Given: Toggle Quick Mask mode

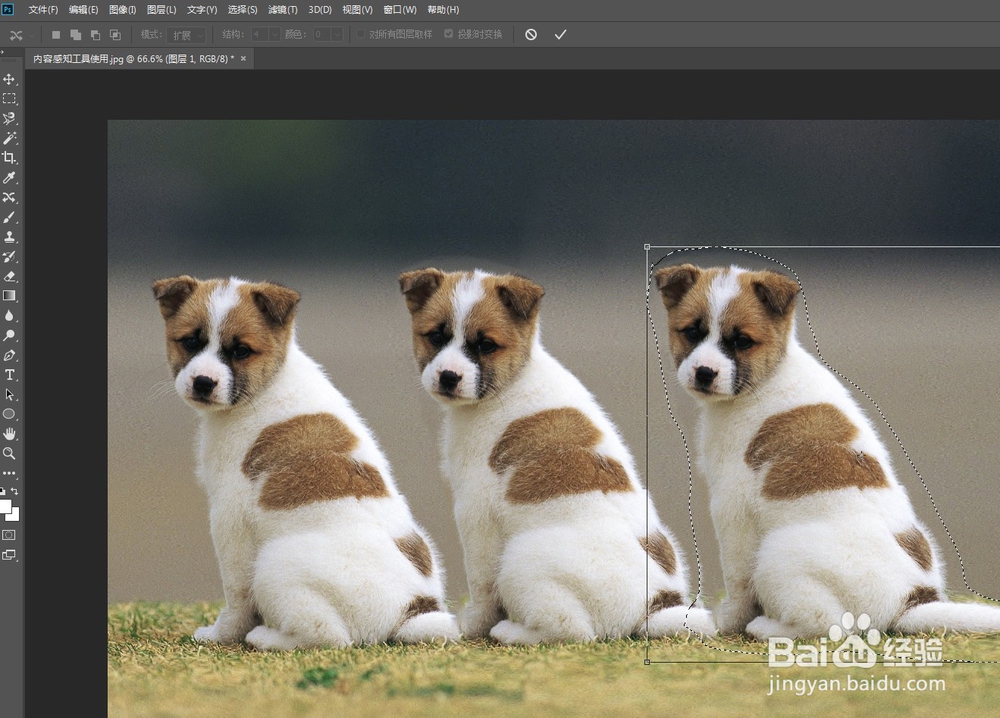Looking at the screenshot, I should coord(9,535).
